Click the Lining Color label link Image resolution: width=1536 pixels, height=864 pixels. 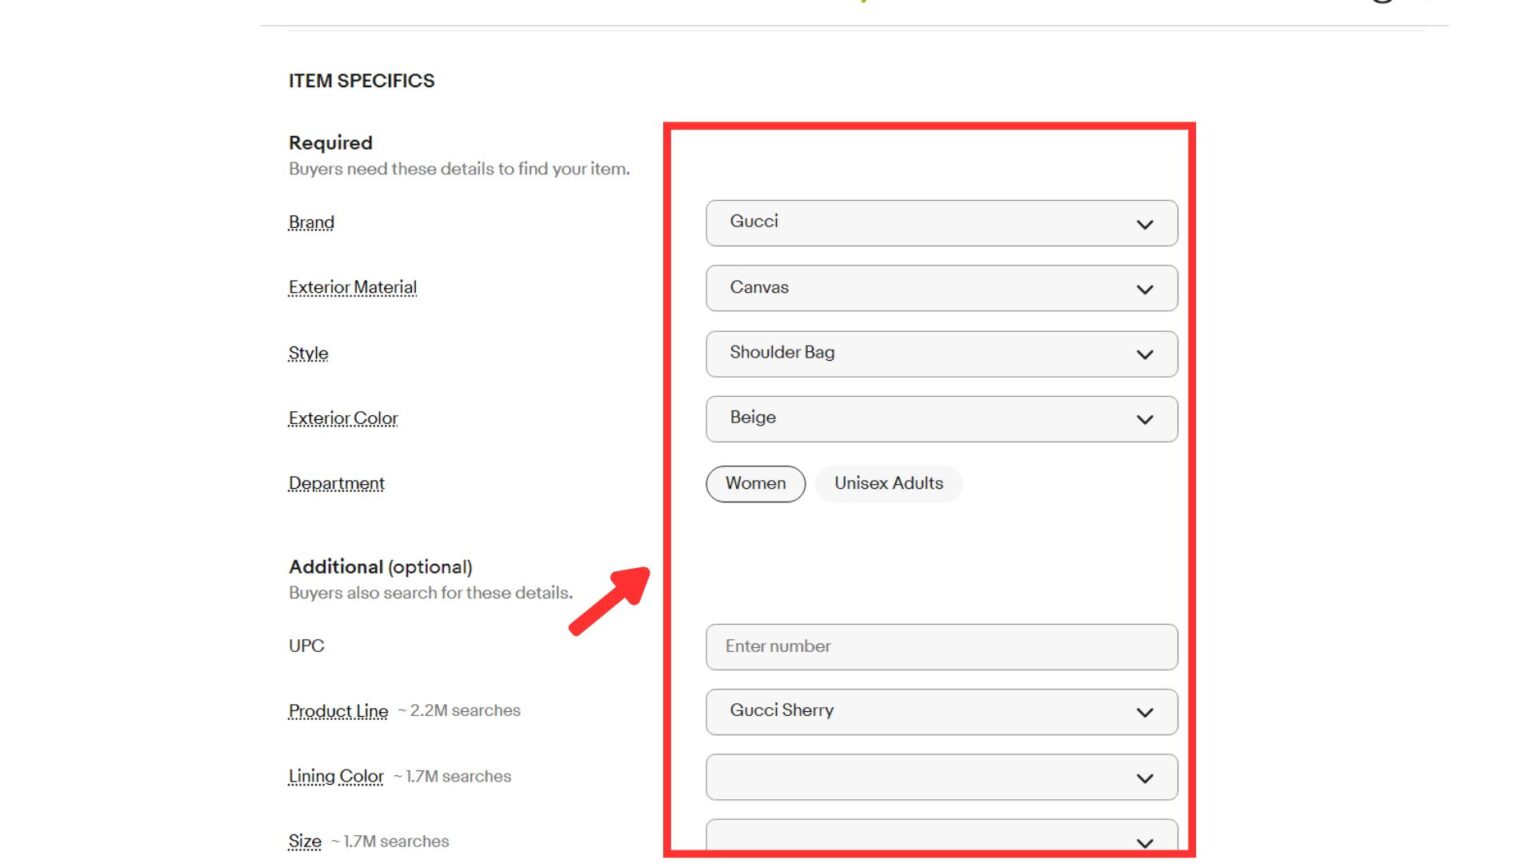click(336, 777)
